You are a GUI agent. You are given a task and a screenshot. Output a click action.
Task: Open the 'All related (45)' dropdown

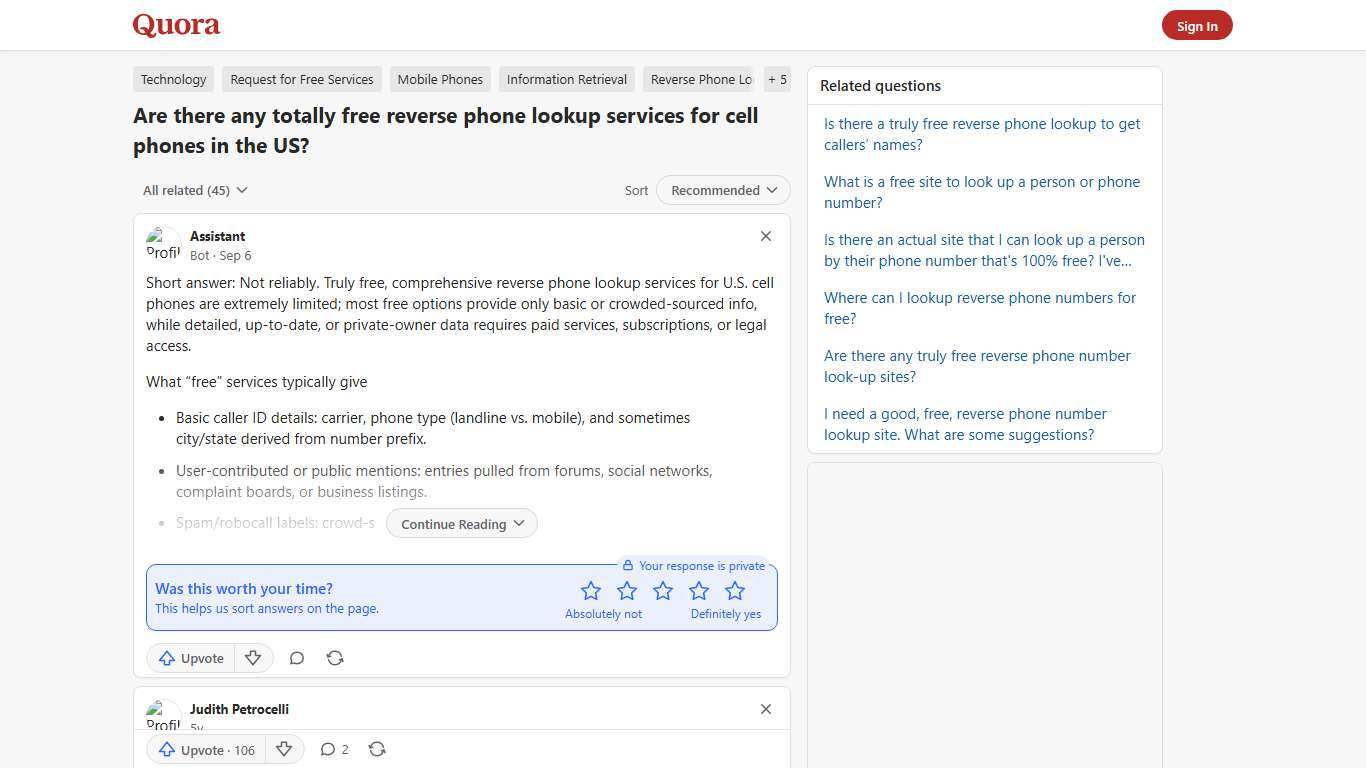195,190
